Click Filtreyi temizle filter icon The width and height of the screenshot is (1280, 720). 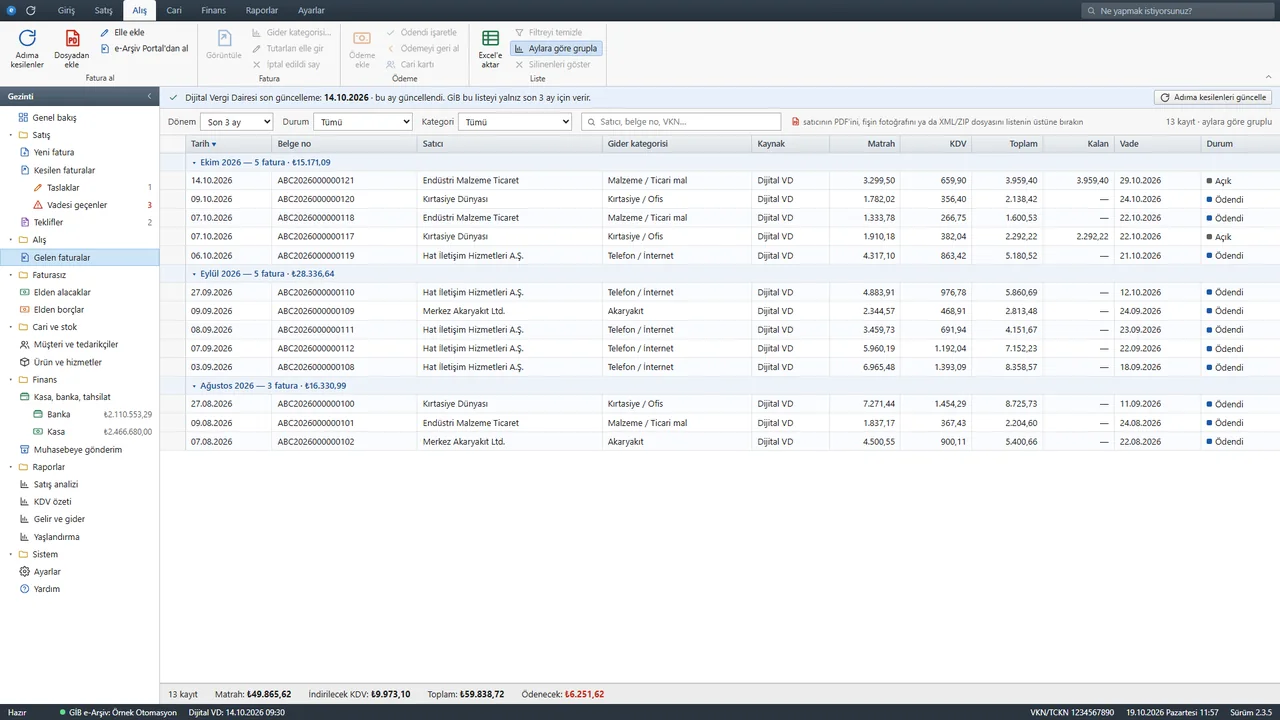point(519,33)
